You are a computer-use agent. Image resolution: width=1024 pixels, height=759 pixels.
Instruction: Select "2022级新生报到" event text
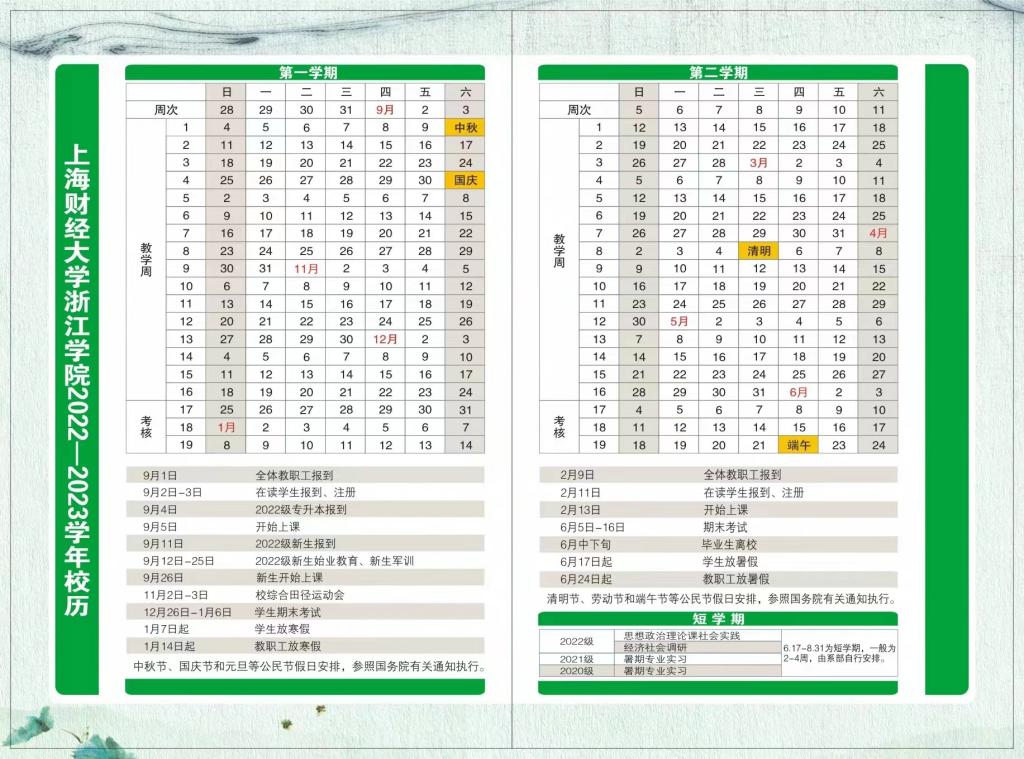click(295, 543)
